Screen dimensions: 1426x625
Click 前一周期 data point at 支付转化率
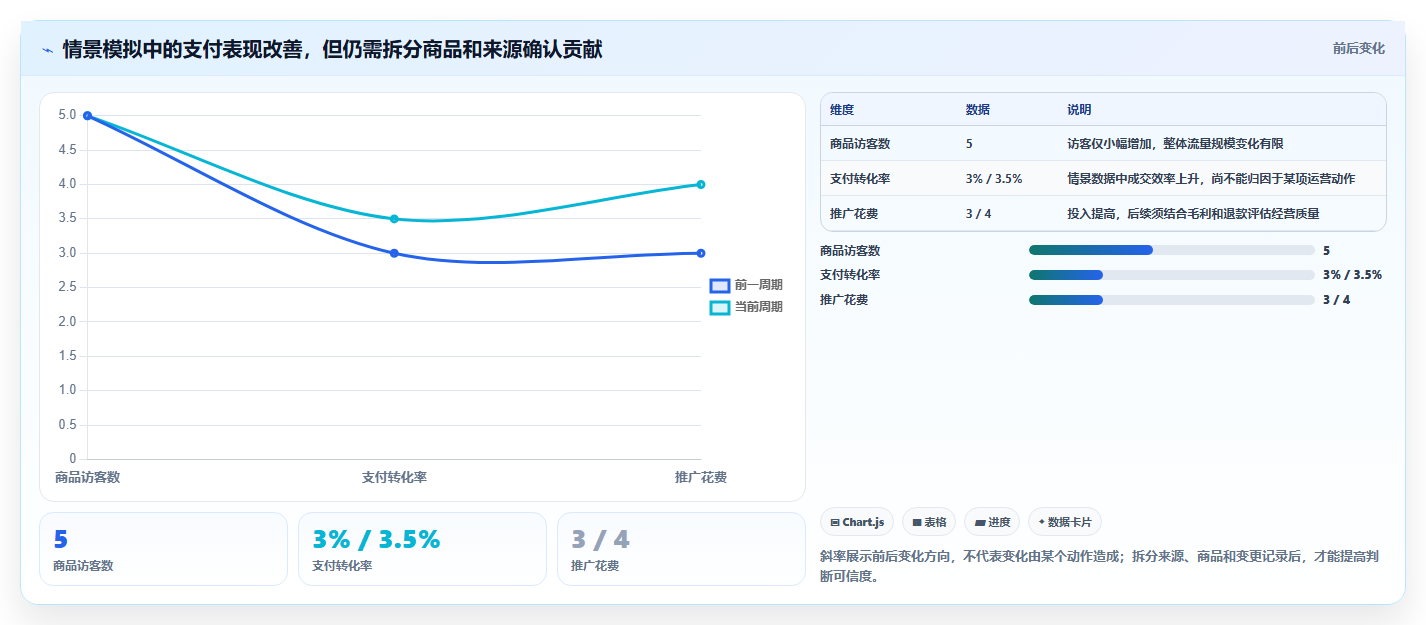394,253
